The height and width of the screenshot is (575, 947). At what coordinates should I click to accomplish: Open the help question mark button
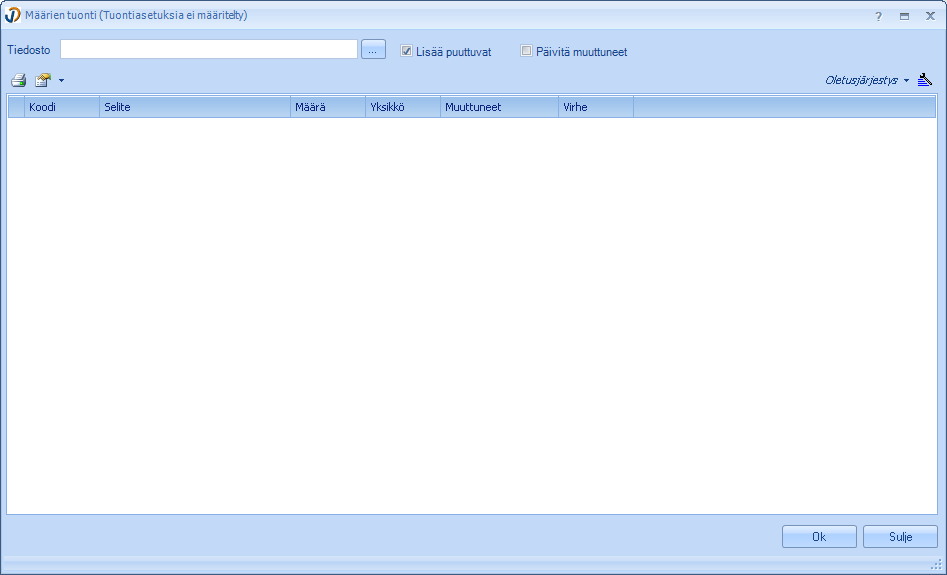(879, 16)
